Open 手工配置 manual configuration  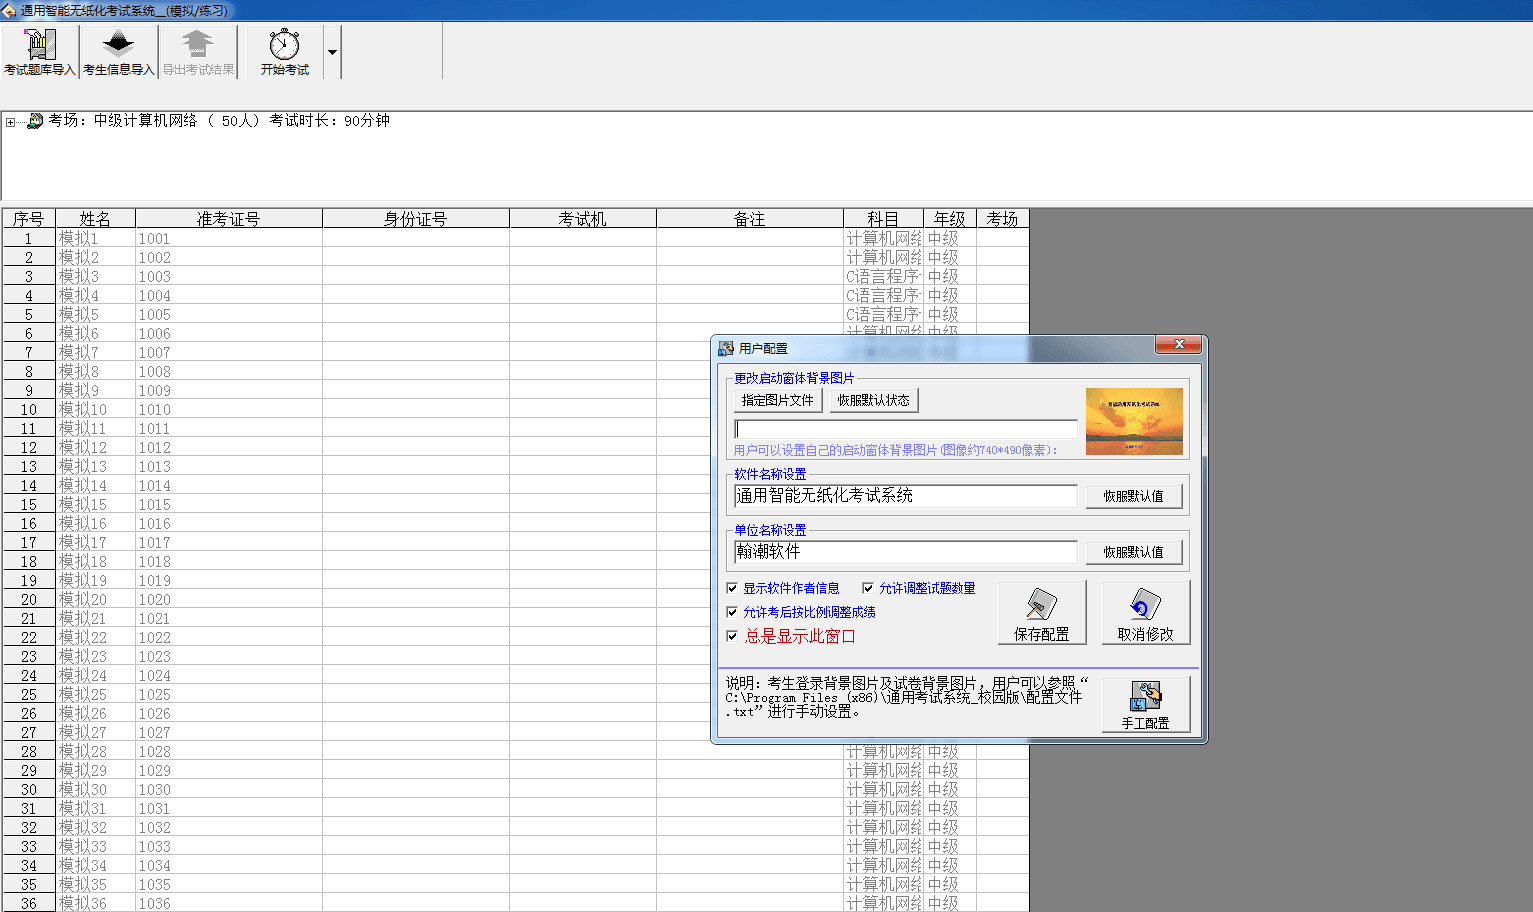click(x=1145, y=704)
